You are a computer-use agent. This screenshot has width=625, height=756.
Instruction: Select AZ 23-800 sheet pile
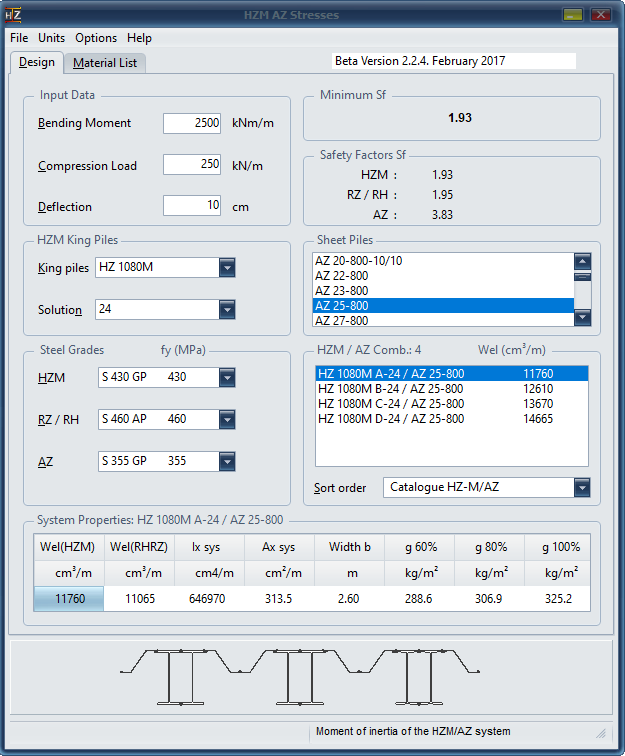point(443,291)
